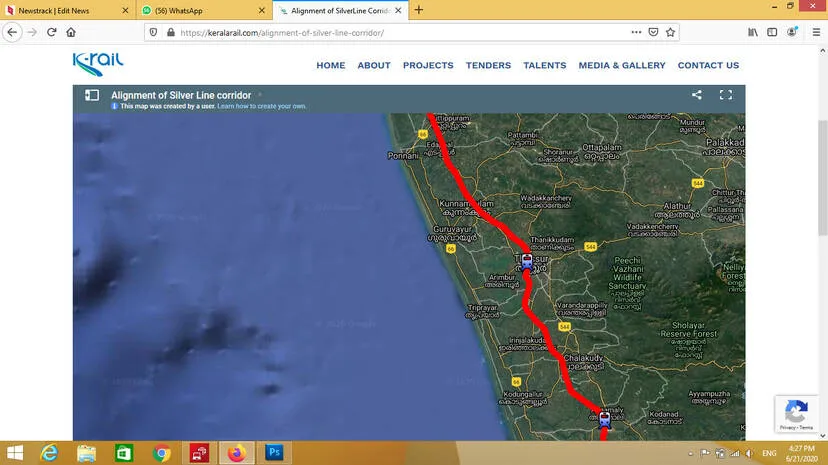
Task: Open page actions three-dot menu
Action: click(636, 32)
